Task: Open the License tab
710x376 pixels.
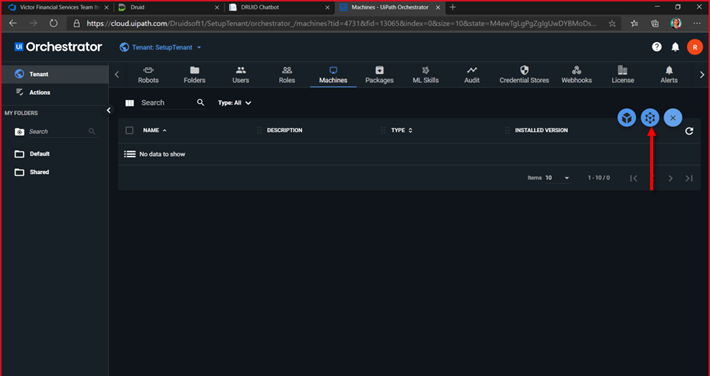Action: click(623, 75)
